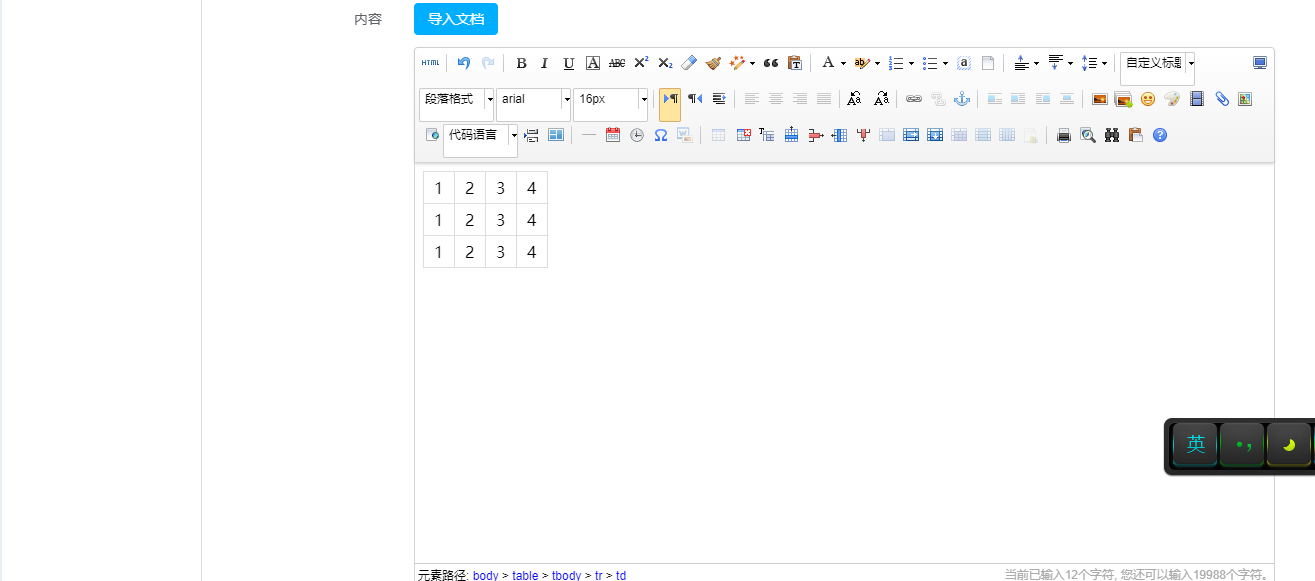1315x581 pixels.
Task: Toggle strikethrough formatting
Action: tap(617, 63)
